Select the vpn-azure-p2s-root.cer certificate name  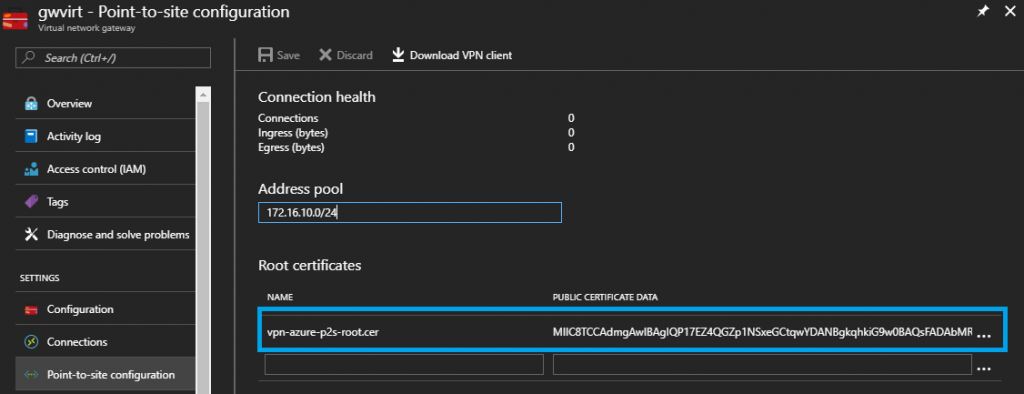[323, 332]
